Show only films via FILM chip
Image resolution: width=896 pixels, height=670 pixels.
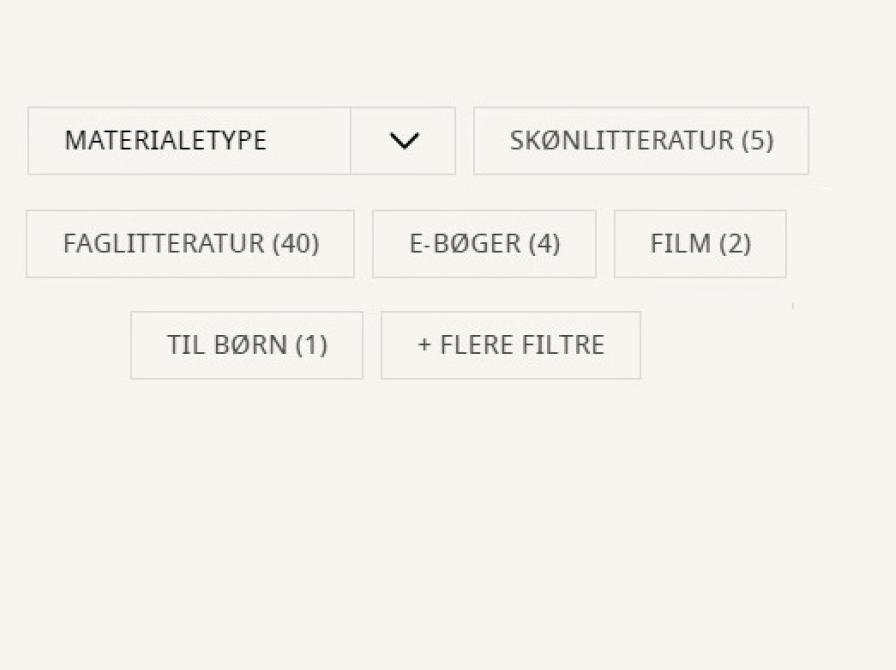tap(700, 244)
